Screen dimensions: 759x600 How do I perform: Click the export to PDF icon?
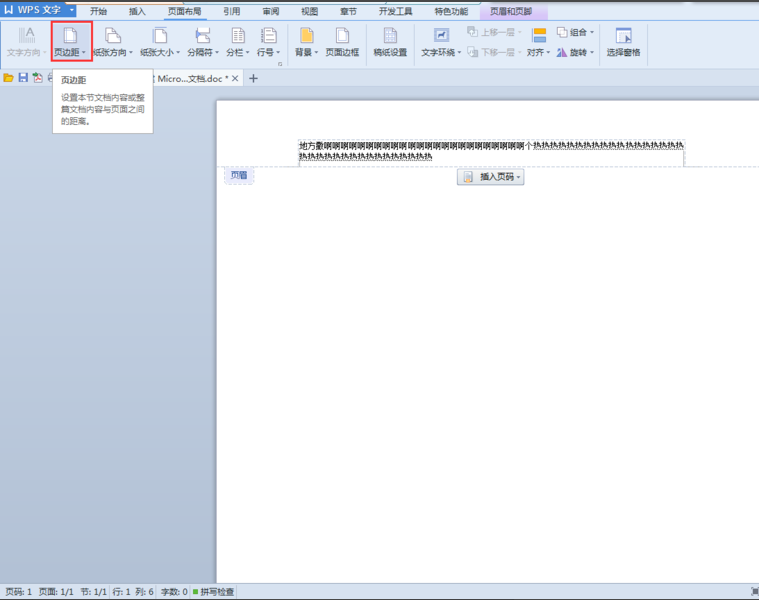pyautogui.click(x=37, y=78)
